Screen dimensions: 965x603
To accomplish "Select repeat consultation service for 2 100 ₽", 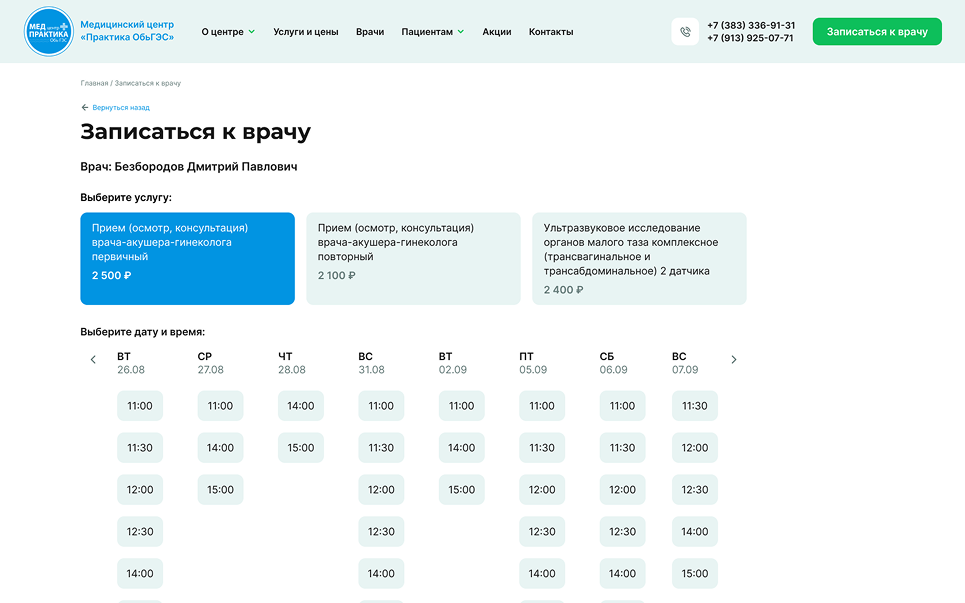I will (x=413, y=258).
